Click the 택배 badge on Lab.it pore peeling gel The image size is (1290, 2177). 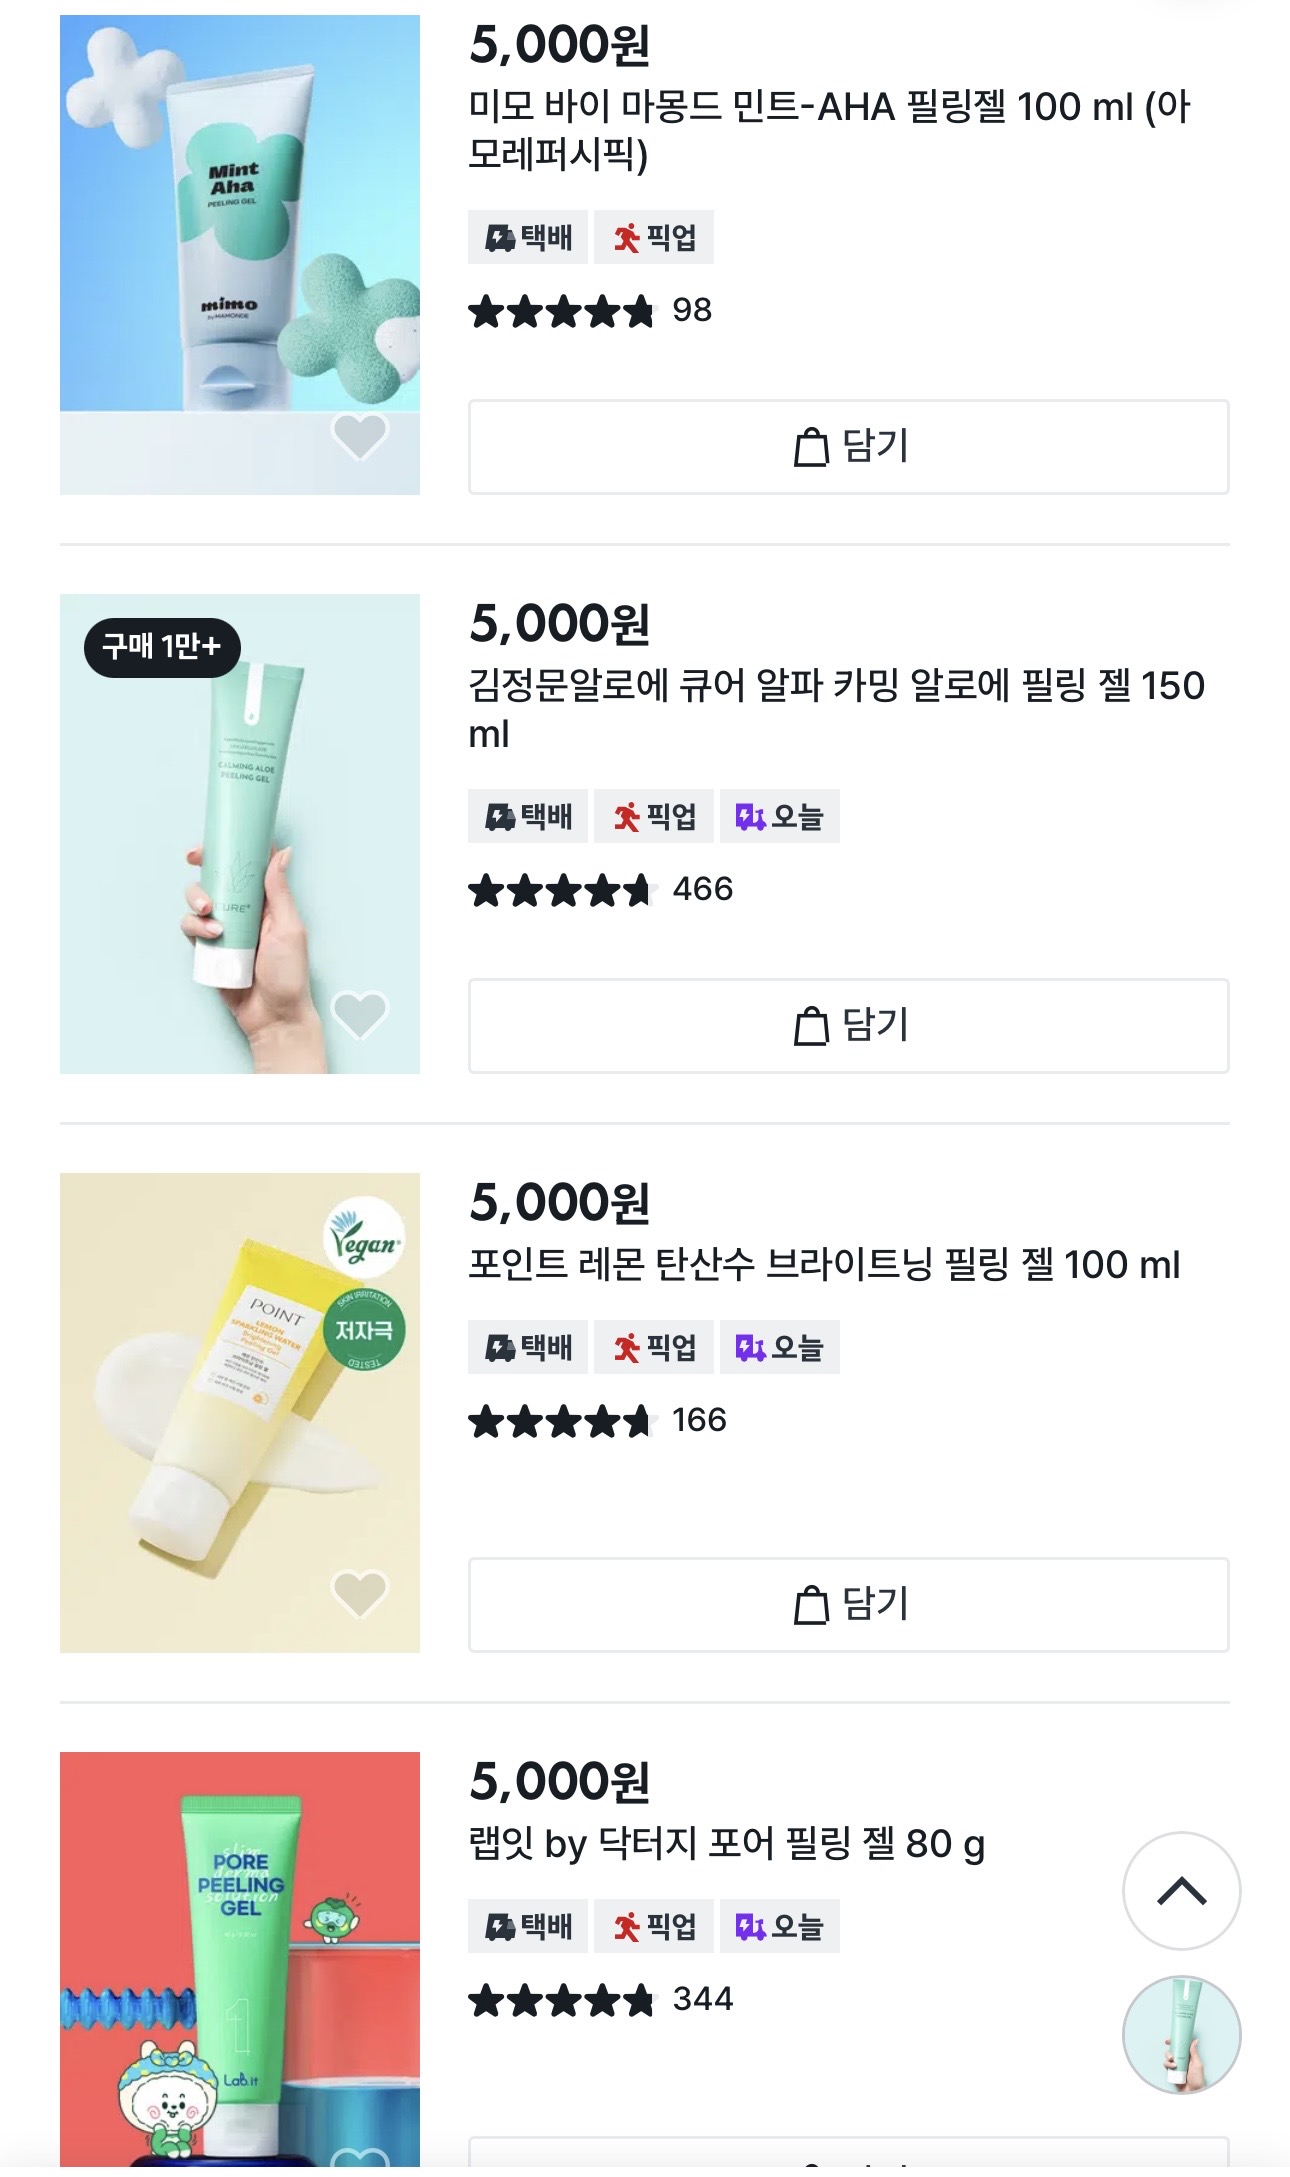(528, 1926)
